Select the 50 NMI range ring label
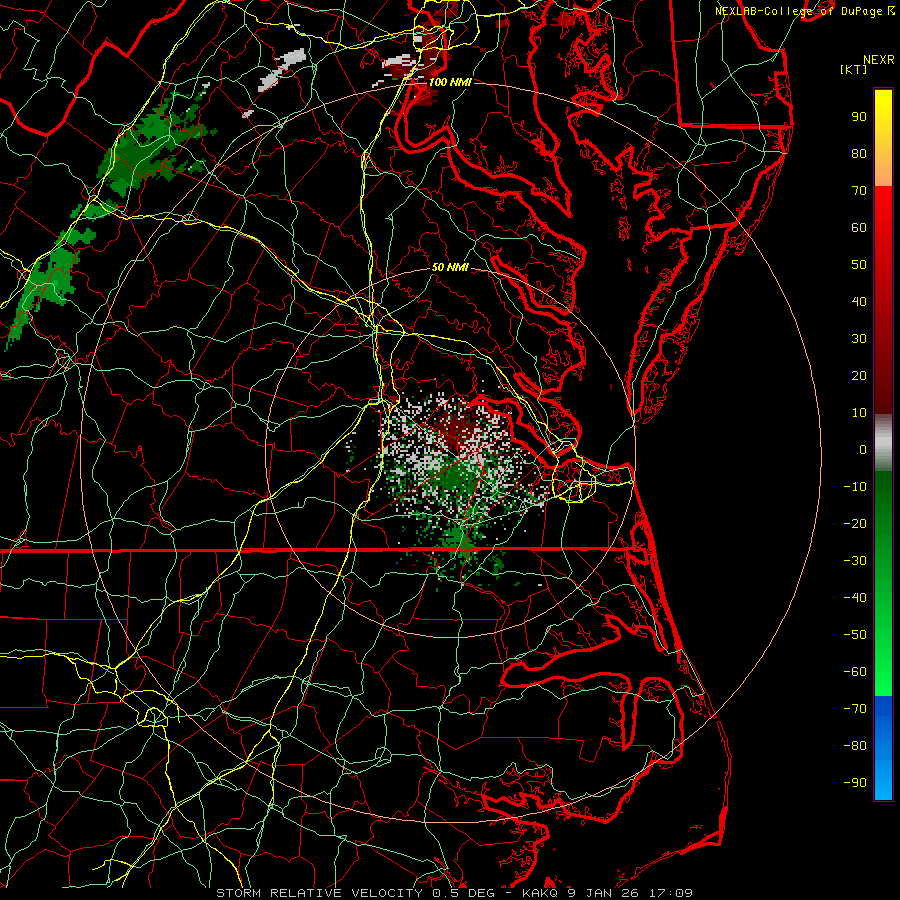Screen dimensions: 900x900 tap(450, 267)
